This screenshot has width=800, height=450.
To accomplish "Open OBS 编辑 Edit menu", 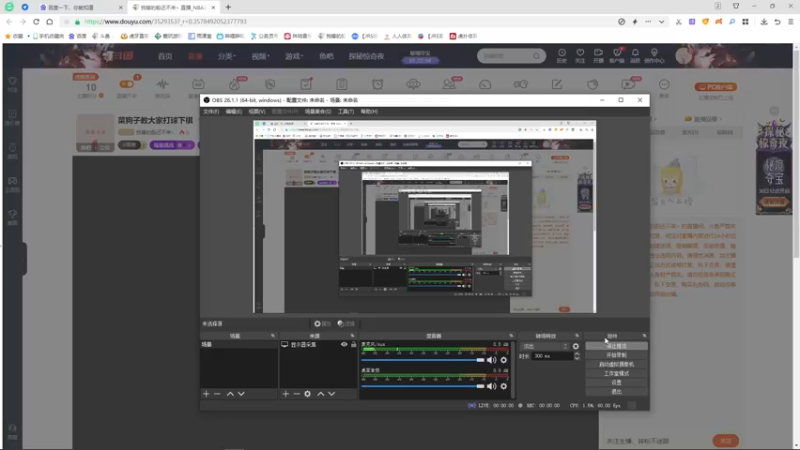I will coord(233,111).
